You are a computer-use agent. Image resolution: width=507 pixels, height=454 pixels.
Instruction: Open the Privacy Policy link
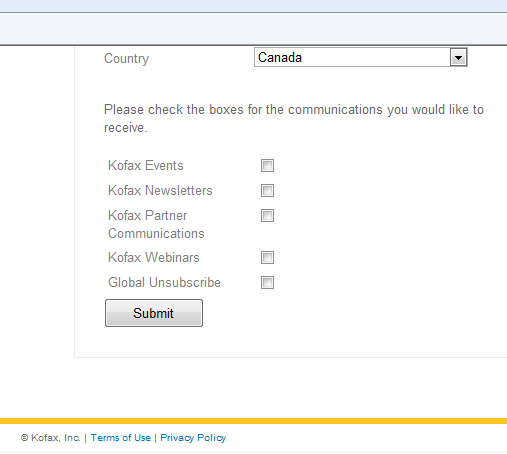193,438
